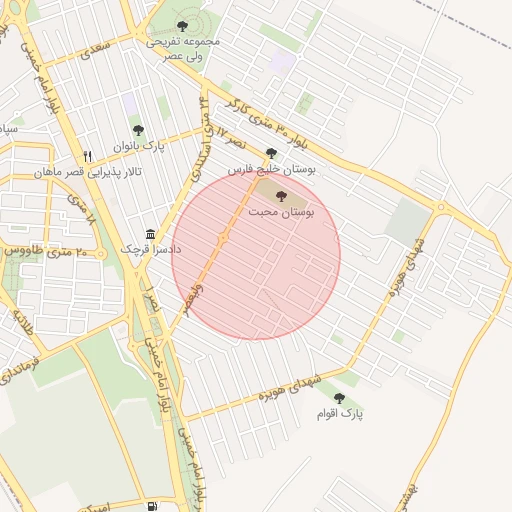
Task: Select the سعدی street name label
Action: (x=95, y=50)
